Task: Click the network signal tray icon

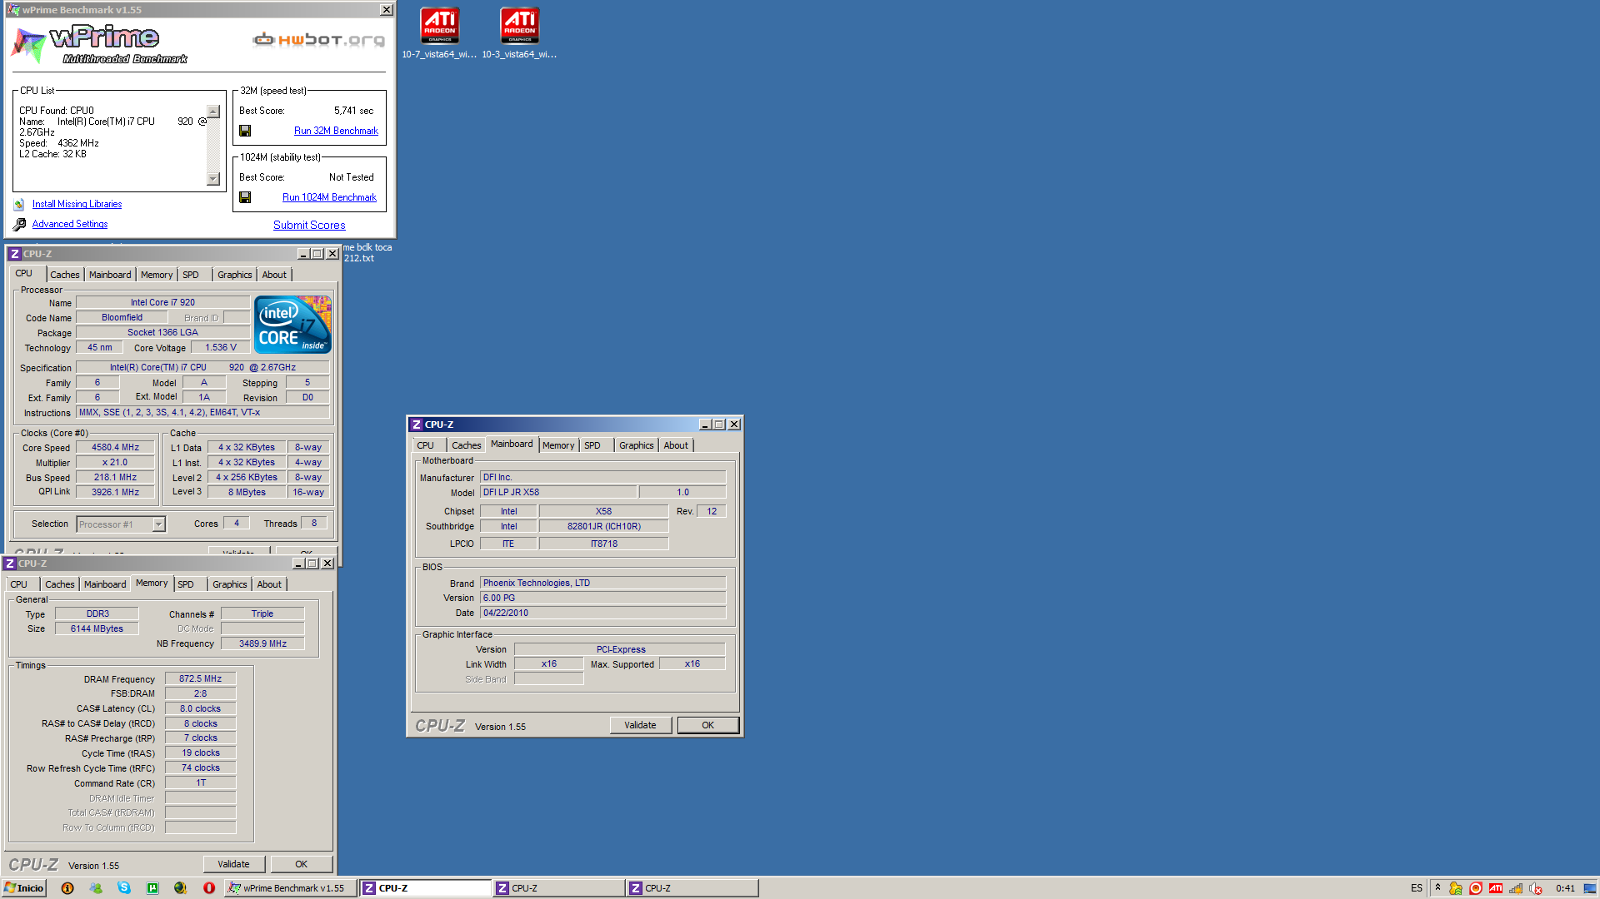Action: coord(1516,888)
